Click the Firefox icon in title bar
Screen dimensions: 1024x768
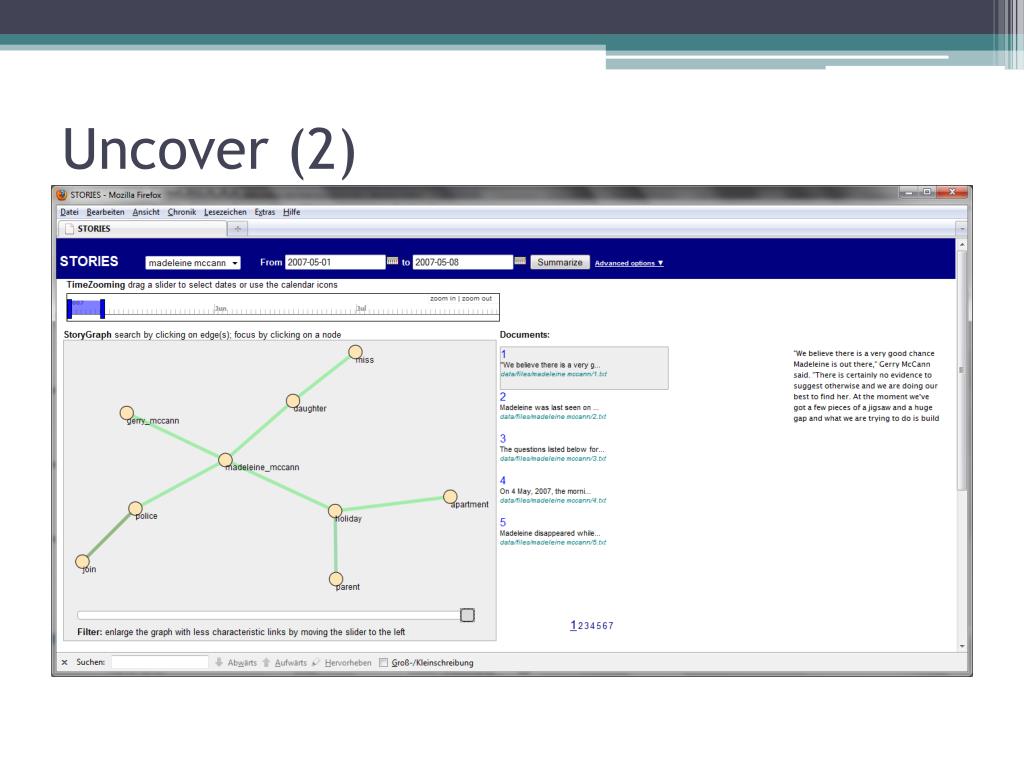[x=62, y=195]
